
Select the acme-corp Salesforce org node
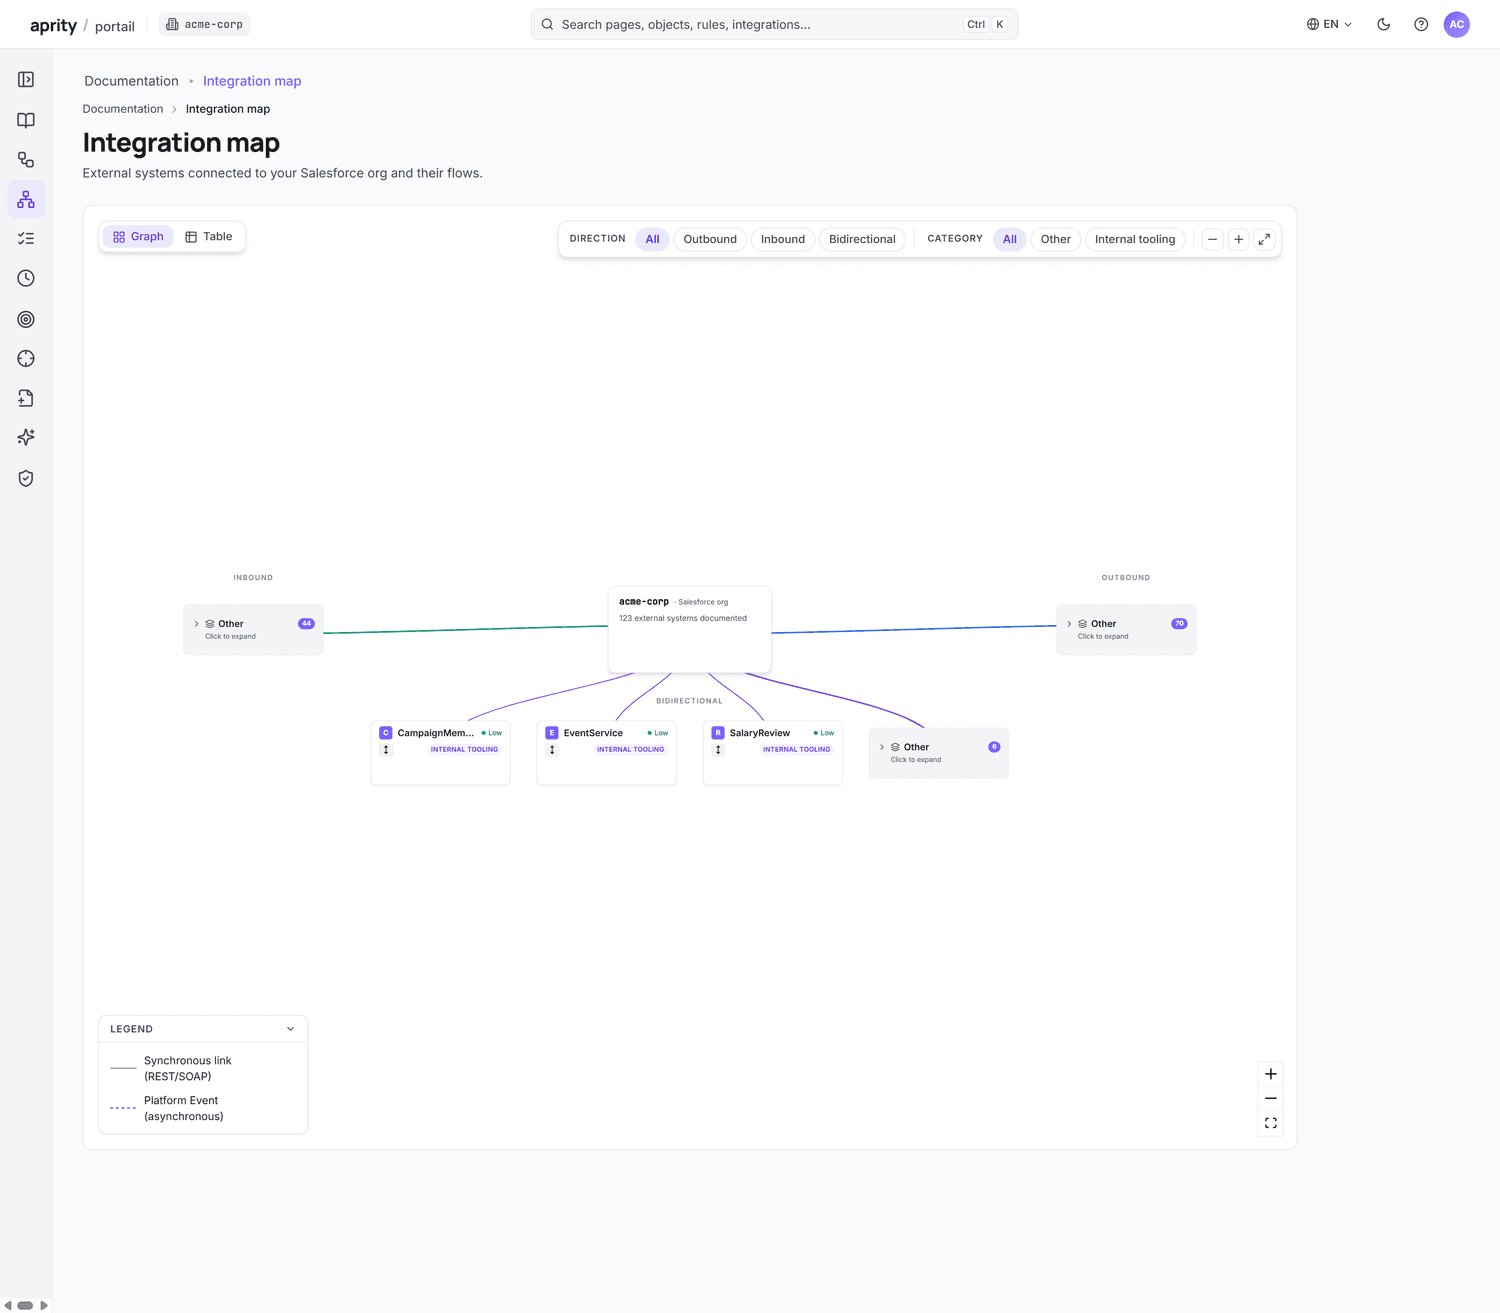(690, 630)
